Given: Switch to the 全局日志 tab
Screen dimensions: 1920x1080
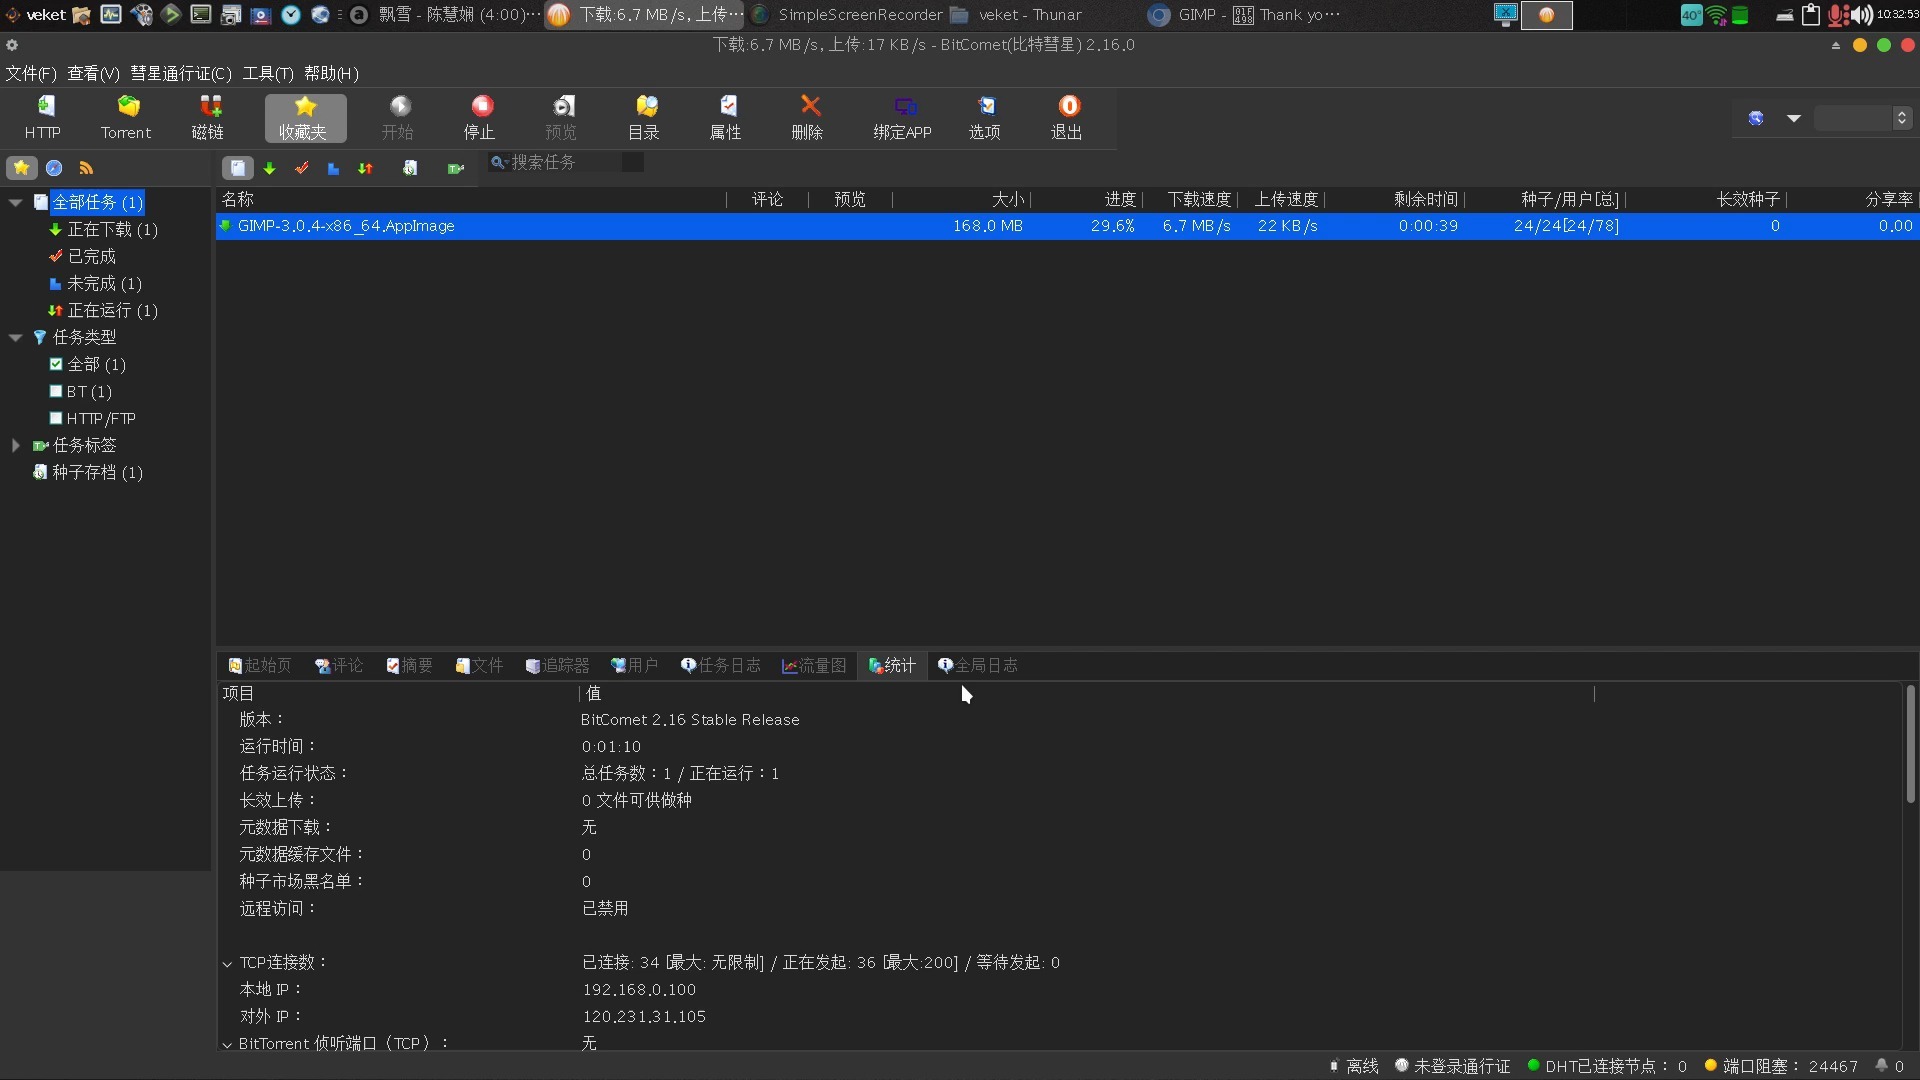Looking at the screenshot, I should coord(978,665).
